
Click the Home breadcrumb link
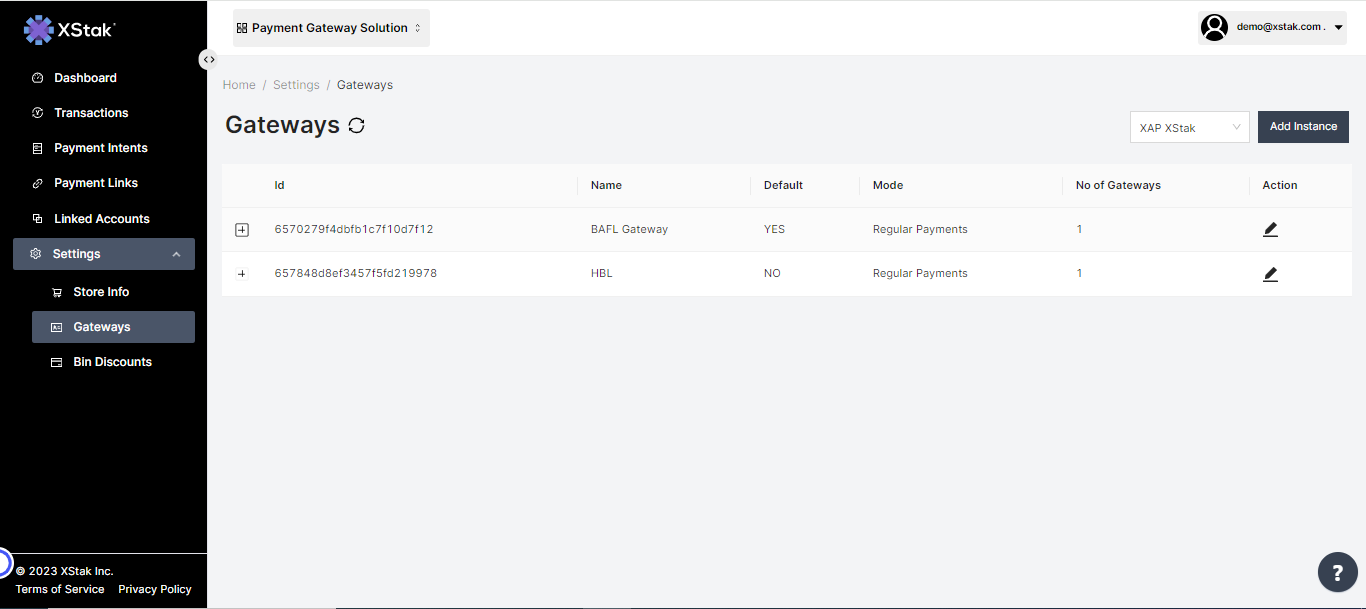(239, 85)
